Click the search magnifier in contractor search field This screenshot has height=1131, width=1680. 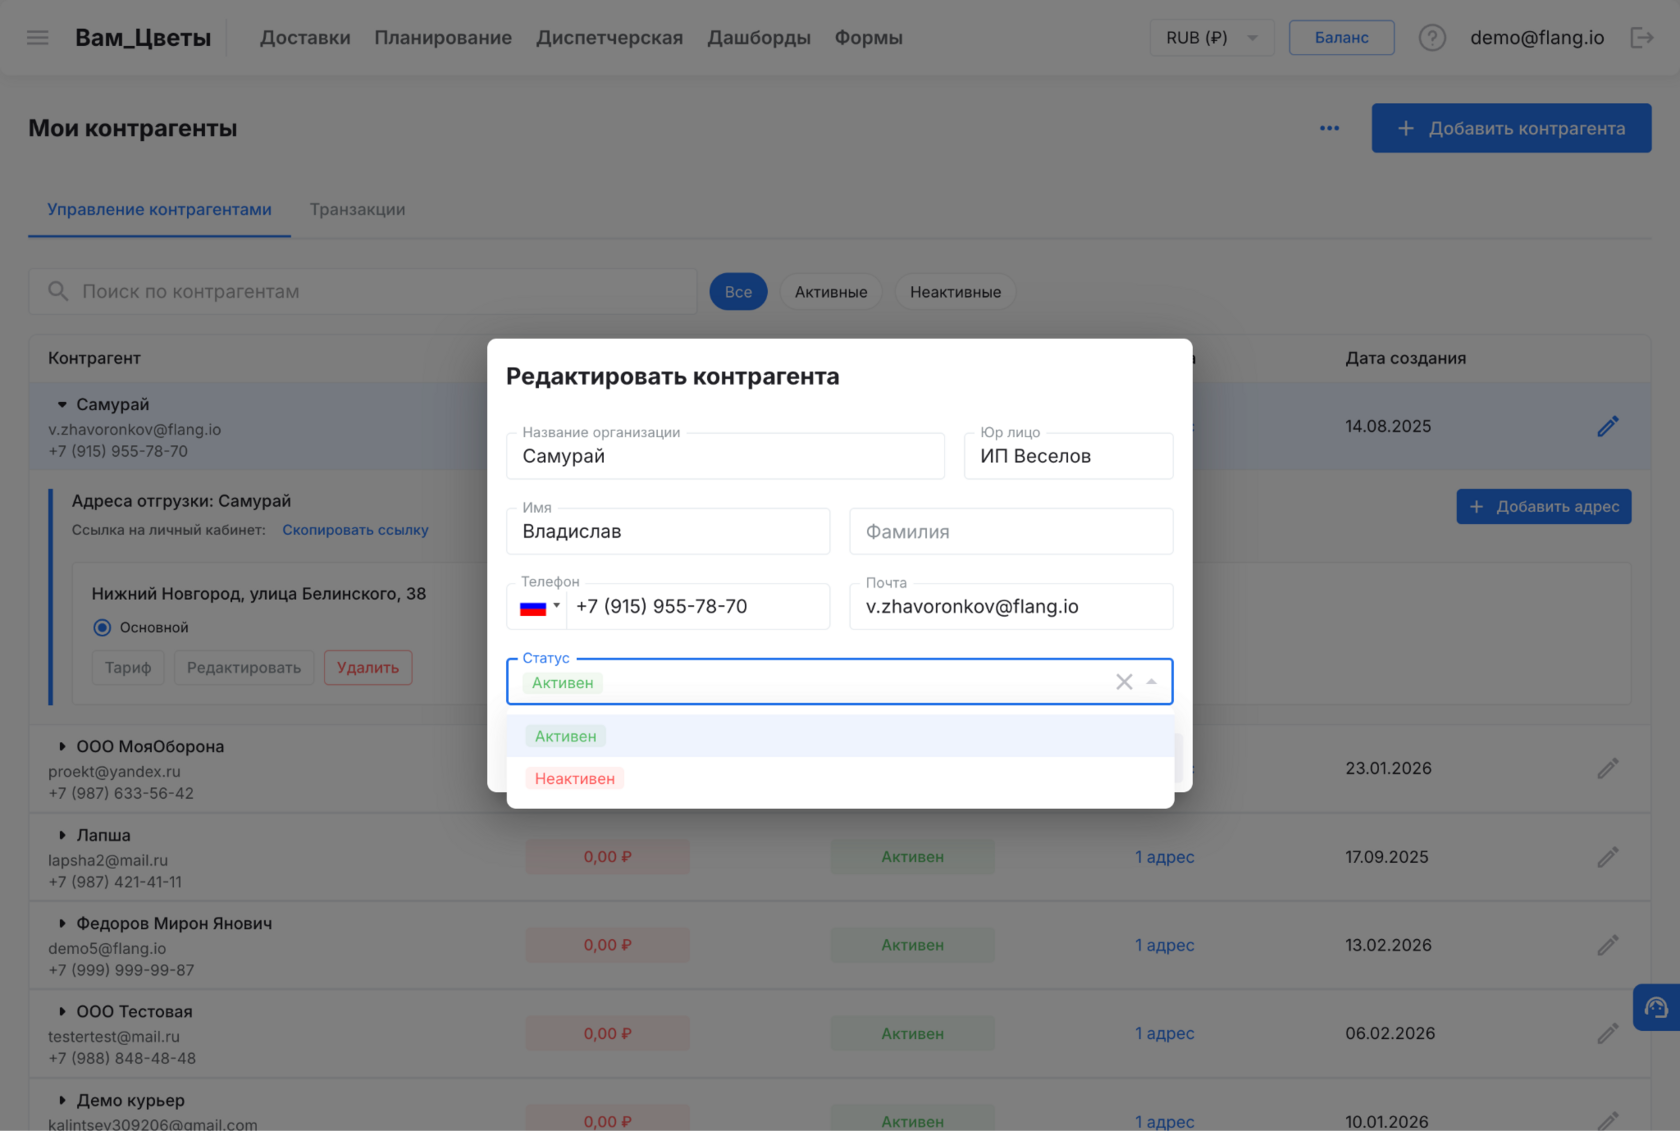click(58, 291)
